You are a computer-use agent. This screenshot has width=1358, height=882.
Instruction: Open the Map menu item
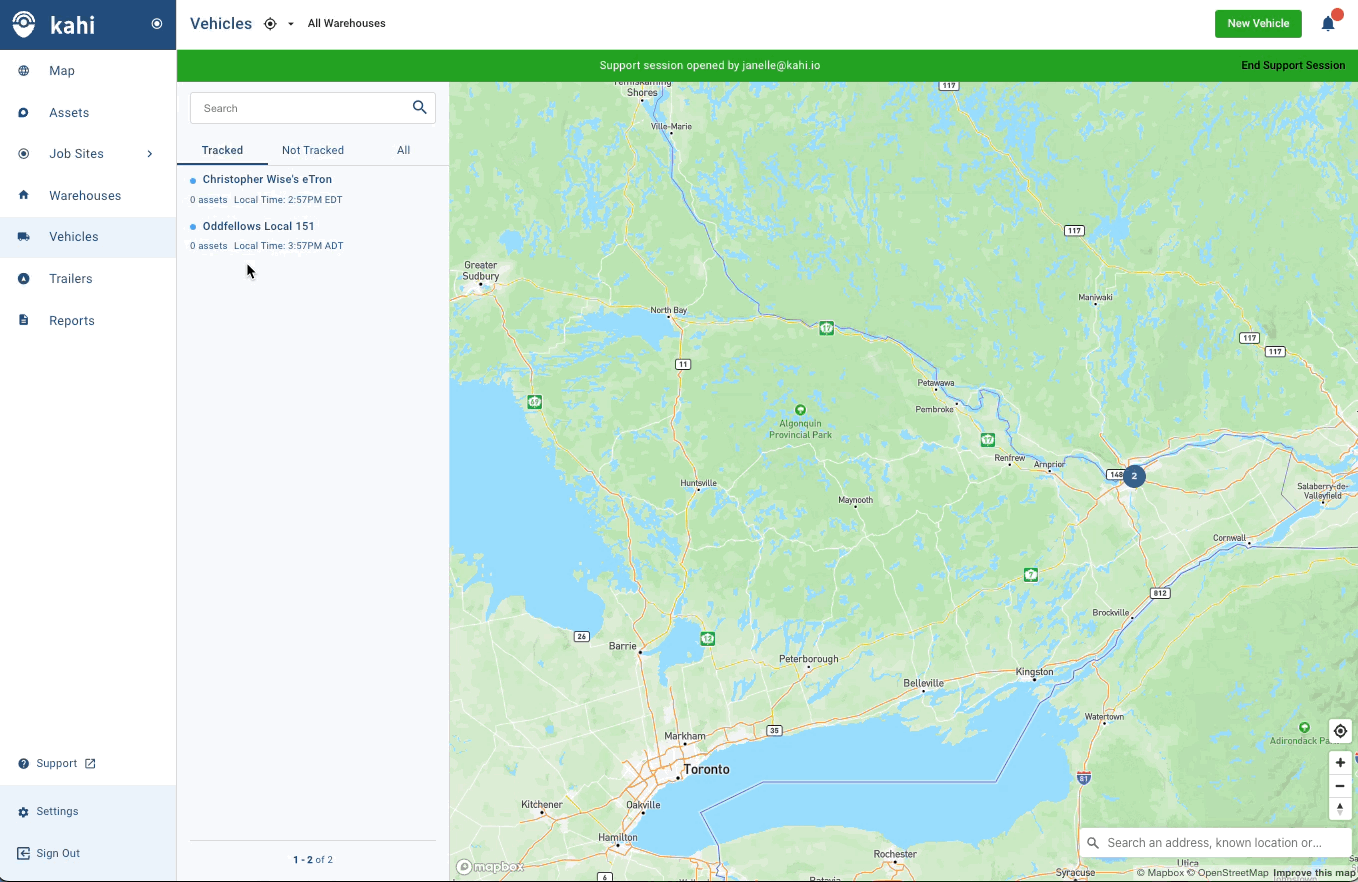pyautogui.click(x=62, y=71)
